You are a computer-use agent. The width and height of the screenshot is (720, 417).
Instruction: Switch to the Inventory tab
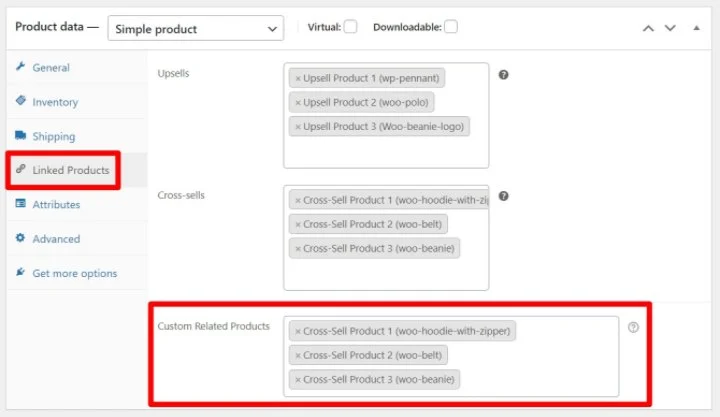click(55, 102)
